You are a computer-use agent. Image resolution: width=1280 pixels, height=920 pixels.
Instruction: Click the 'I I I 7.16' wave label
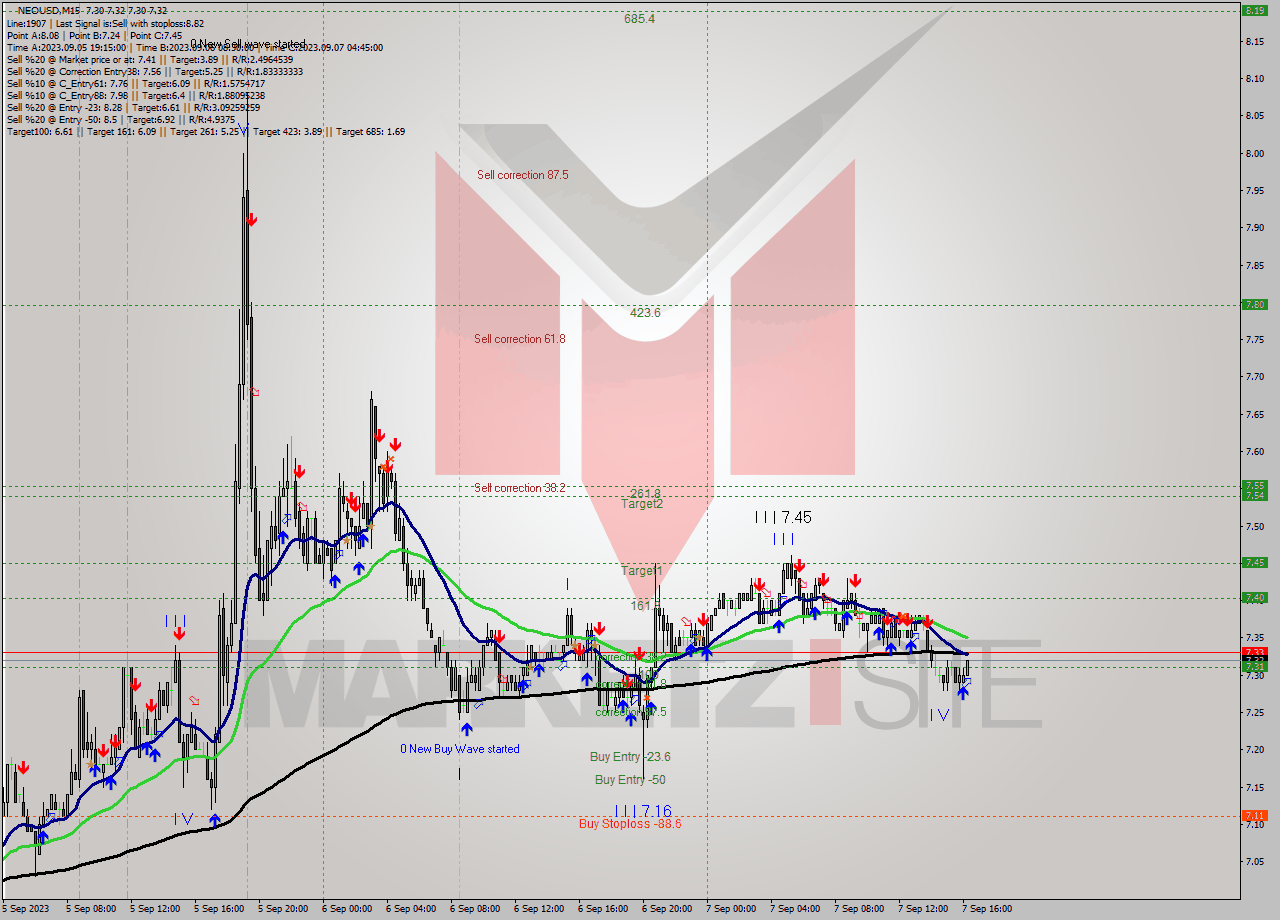tap(643, 810)
